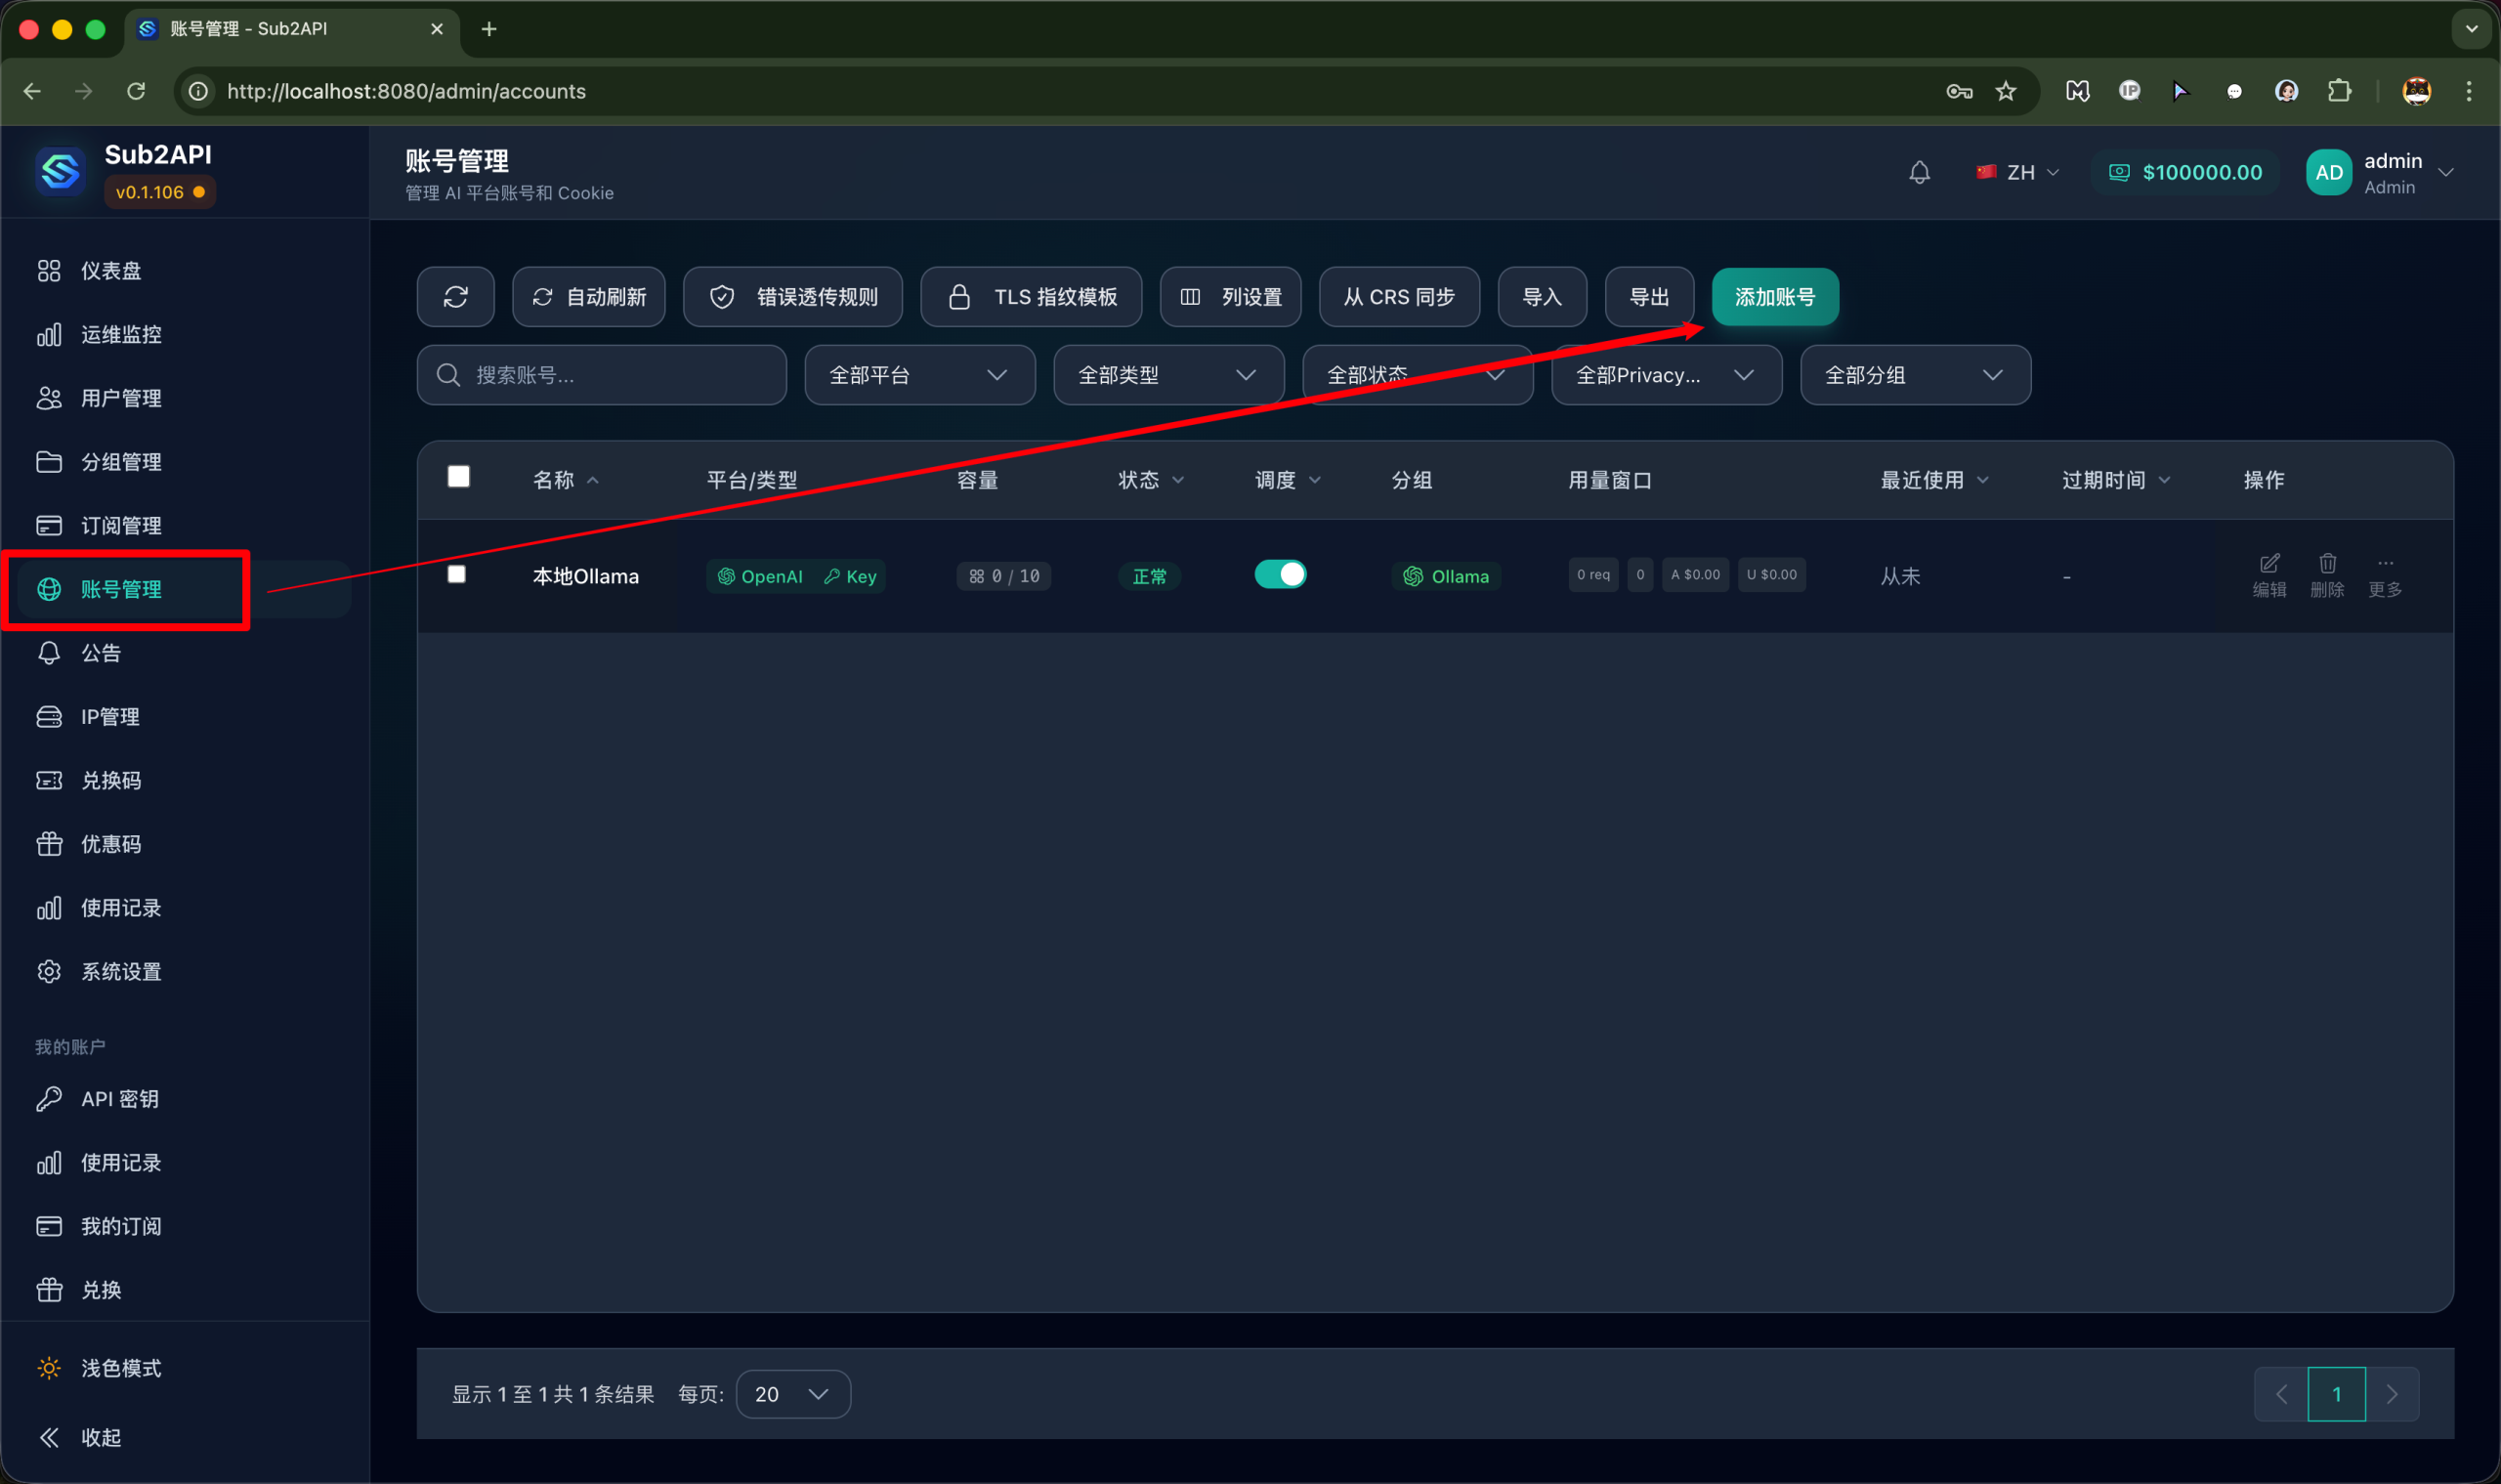Click the 从 CRS 同步 button

(1398, 297)
